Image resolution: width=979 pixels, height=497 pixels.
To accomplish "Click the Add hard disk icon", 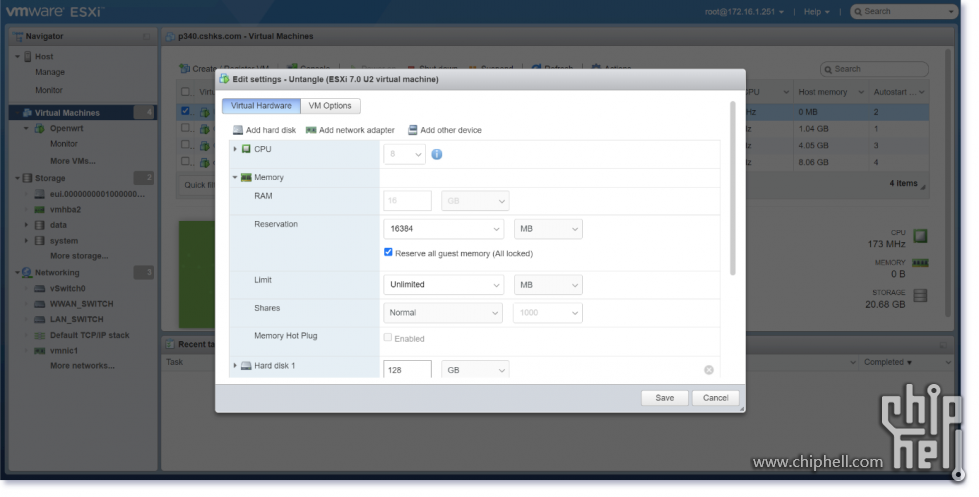I will point(237,130).
